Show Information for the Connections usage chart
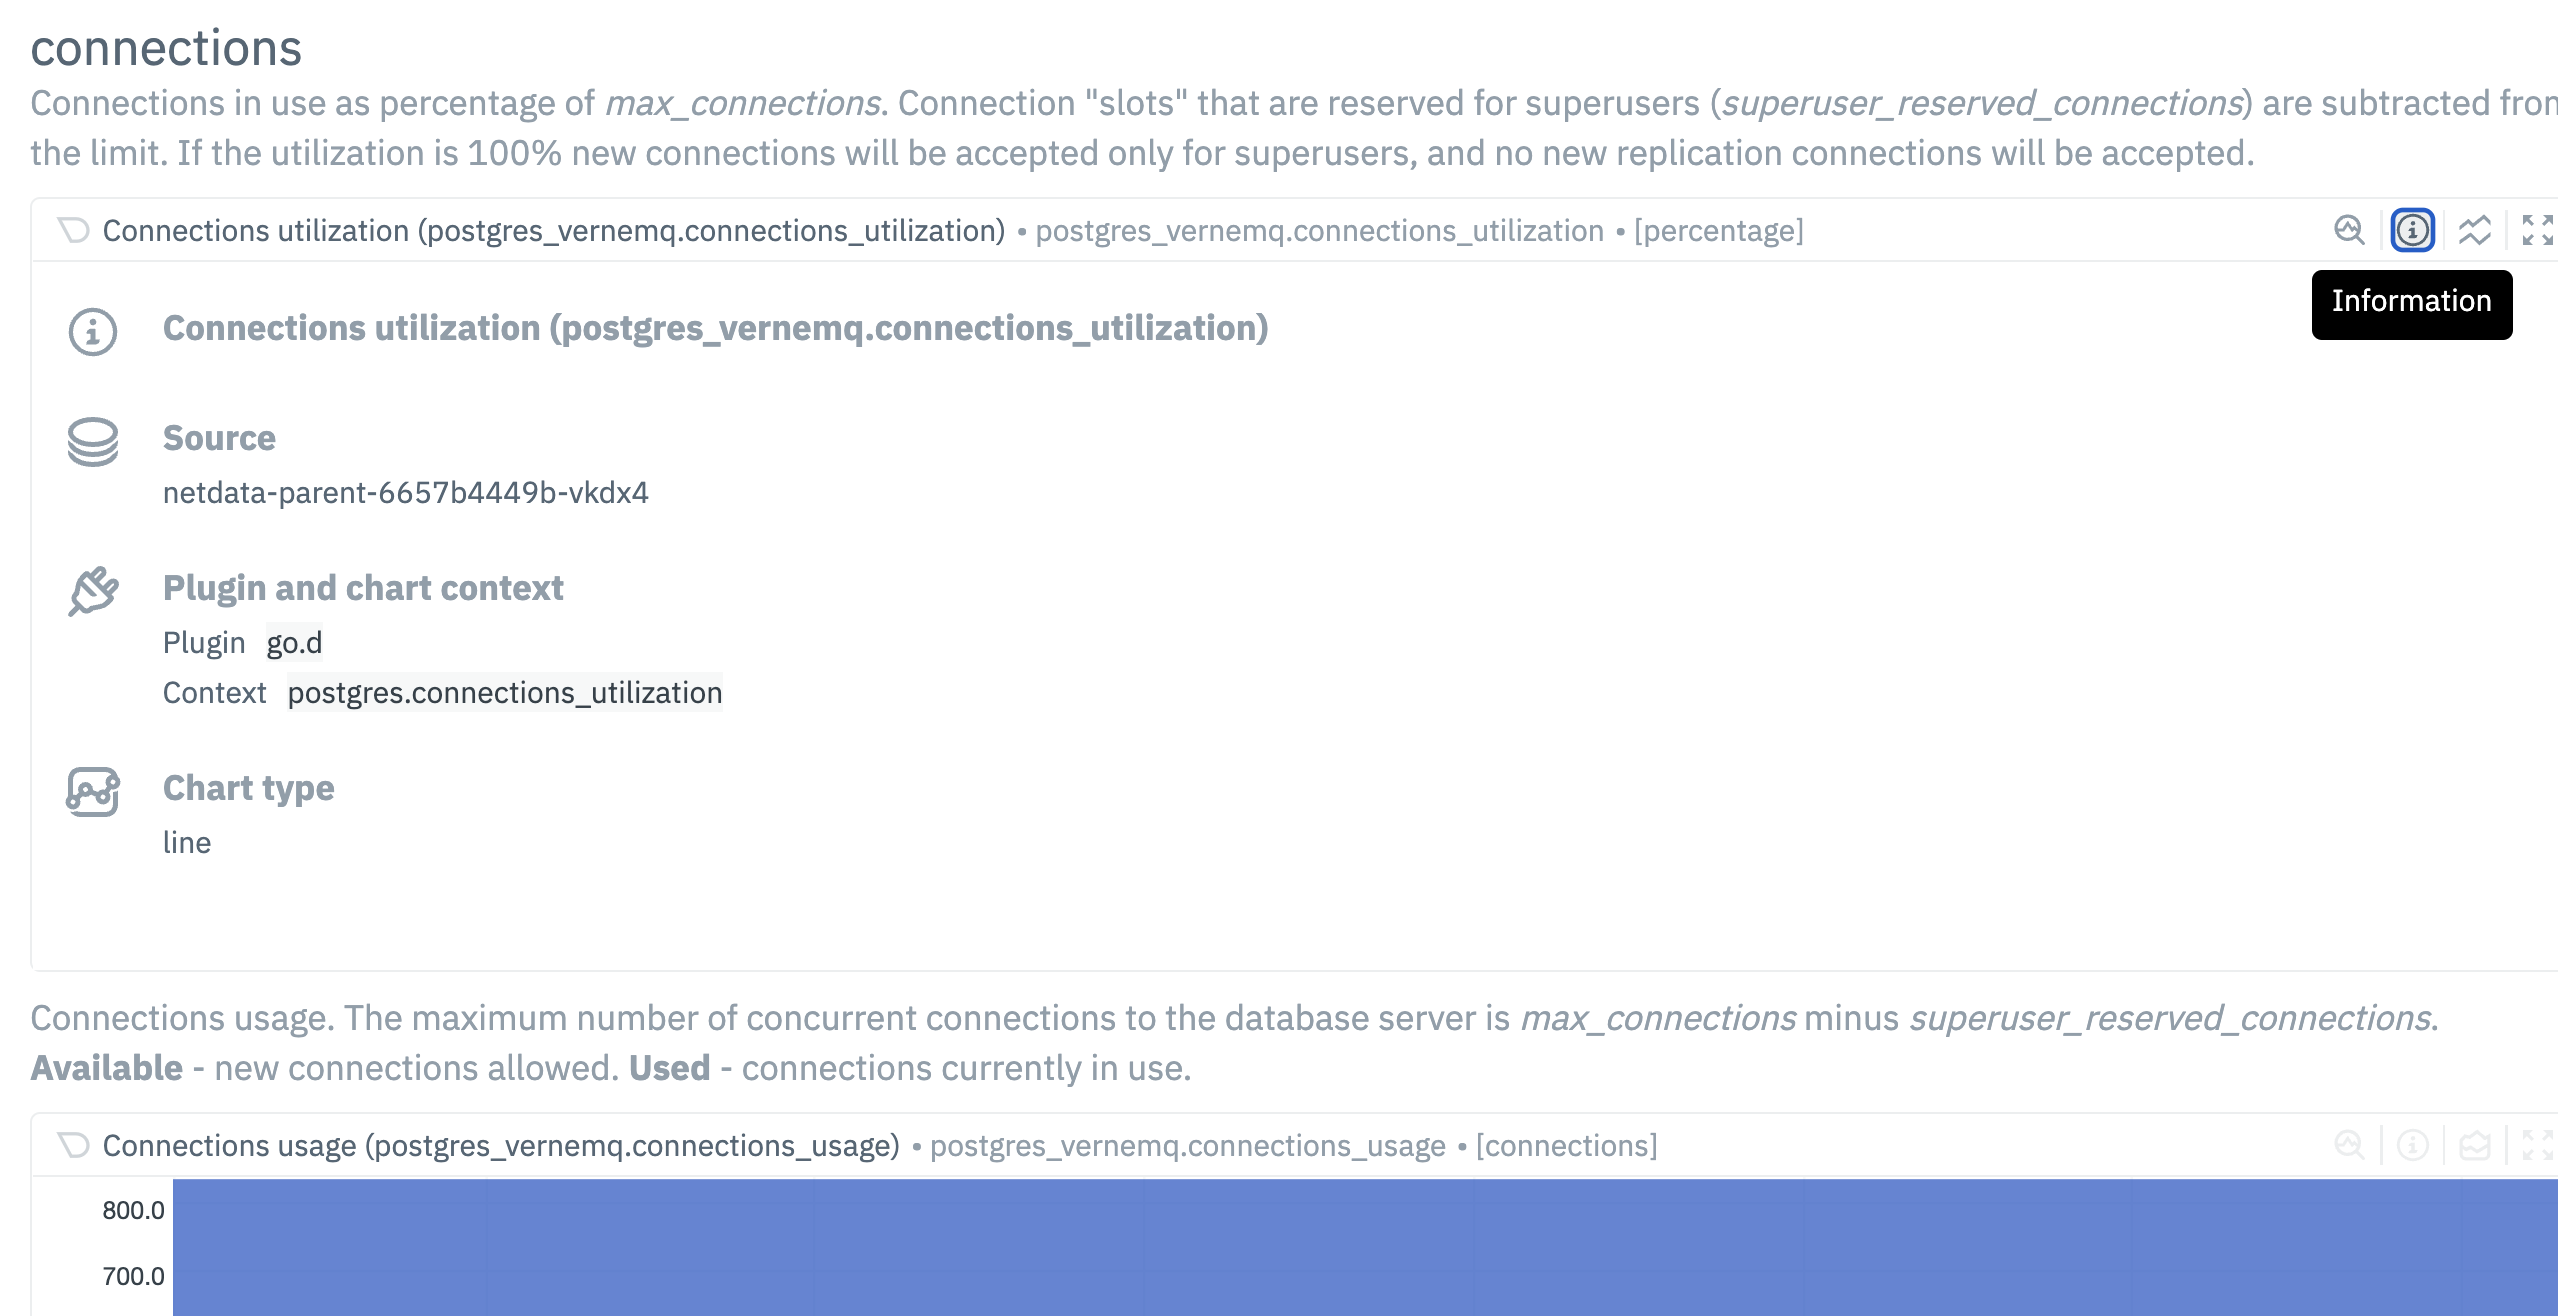Image resolution: width=2558 pixels, height=1316 pixels. 2411,1145
